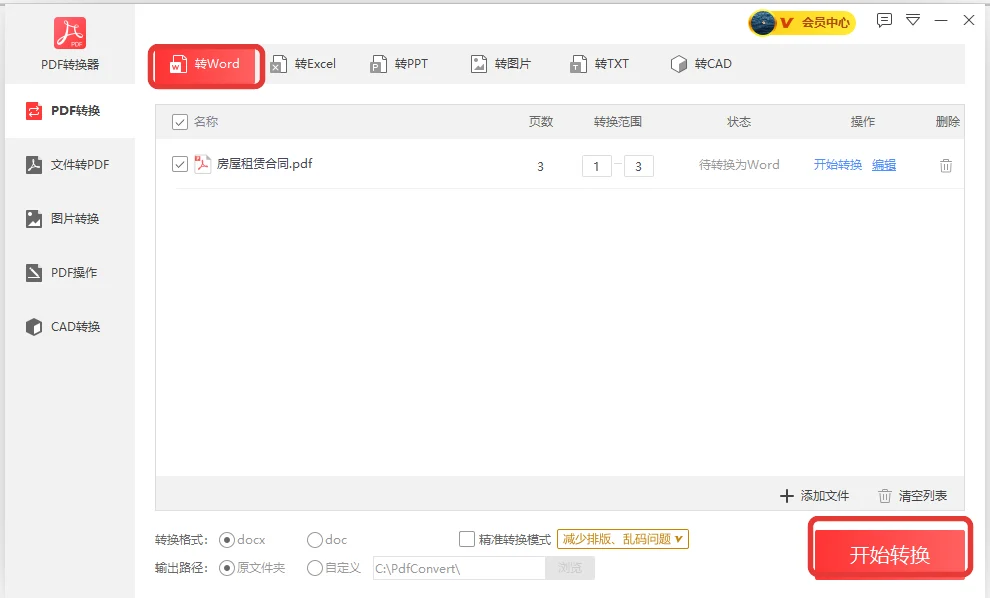Open the top-right dropdown menu icon
The width and height of the screenshot is (990, 598).
coord(913,20)
